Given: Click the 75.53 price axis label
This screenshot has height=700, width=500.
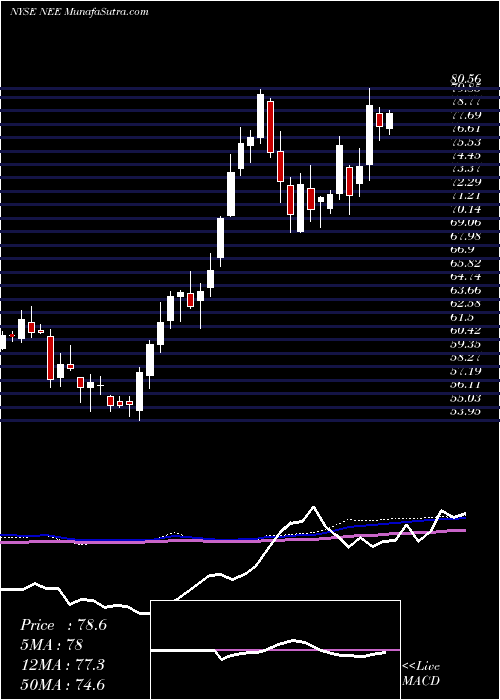Looking at the screenshot, I should (x=465, y=142).
